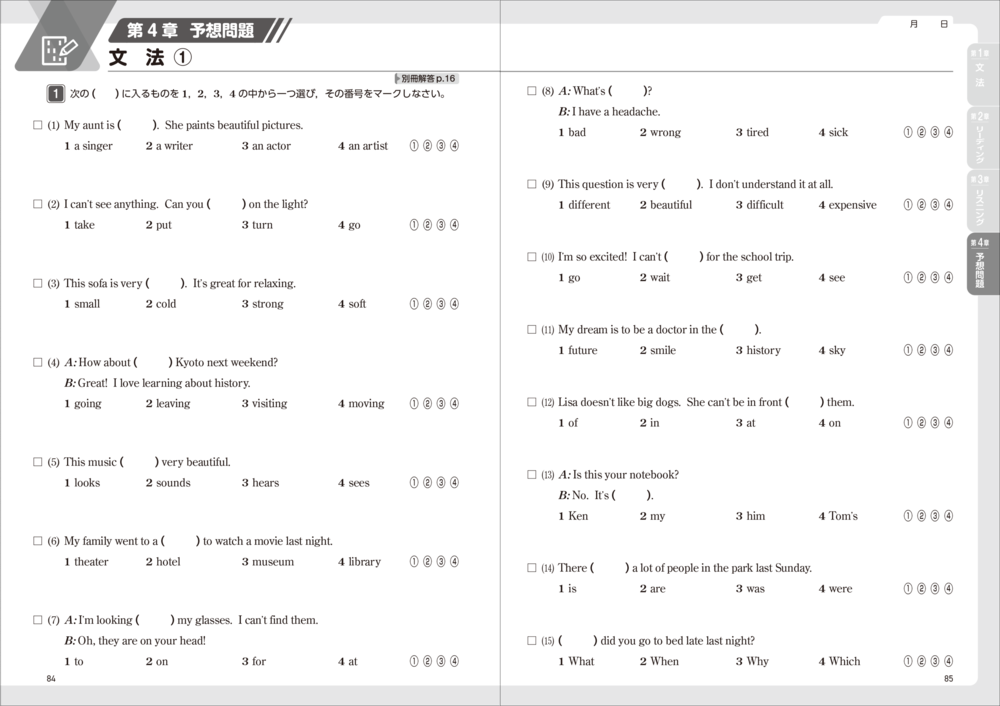Check the box next to 'My dream is to be a doctor'

click(532, 329)
